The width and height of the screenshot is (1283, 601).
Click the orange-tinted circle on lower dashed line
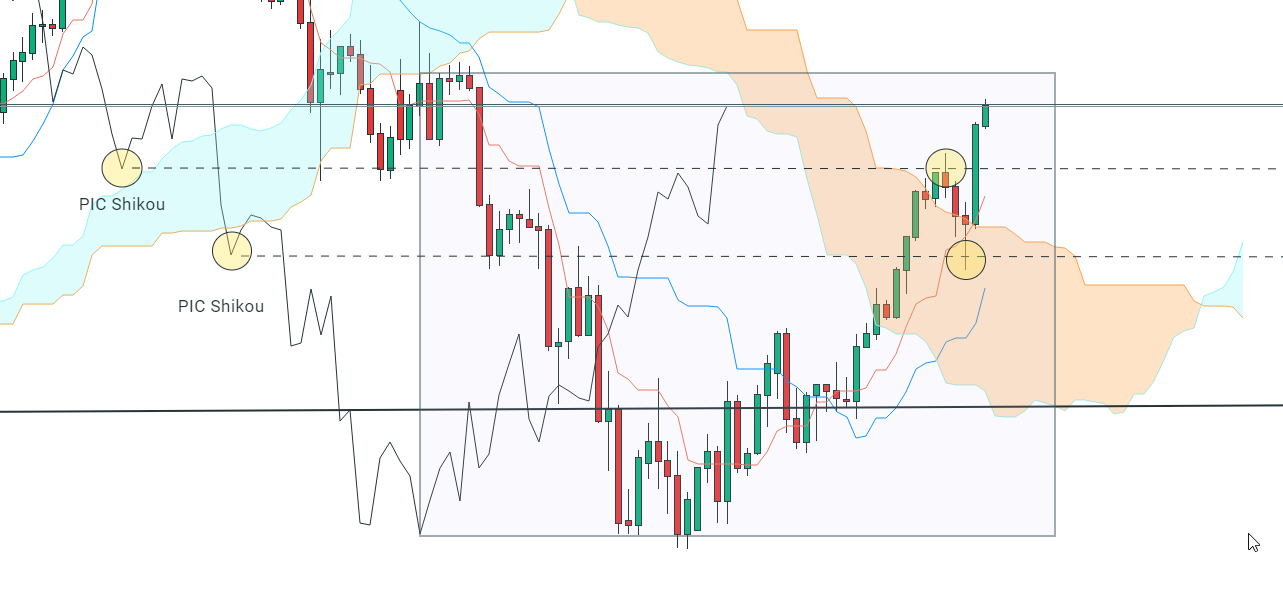[966, 259]
